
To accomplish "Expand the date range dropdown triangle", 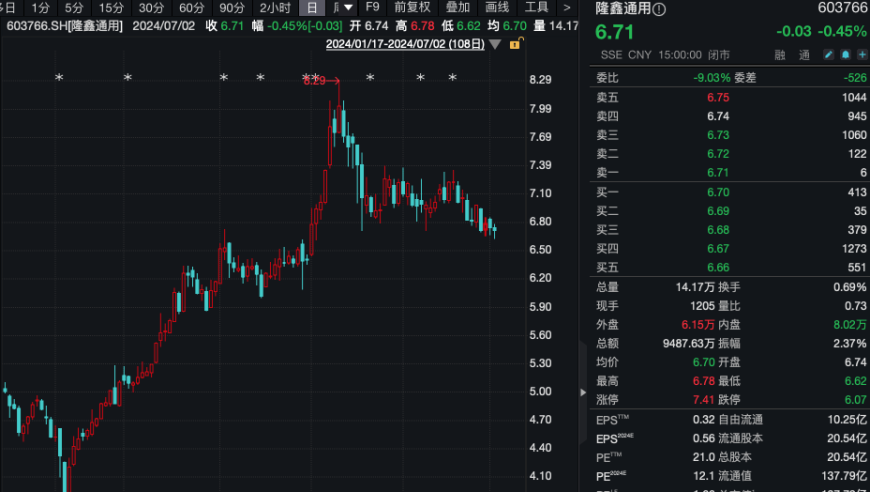I will click(496, 45).
